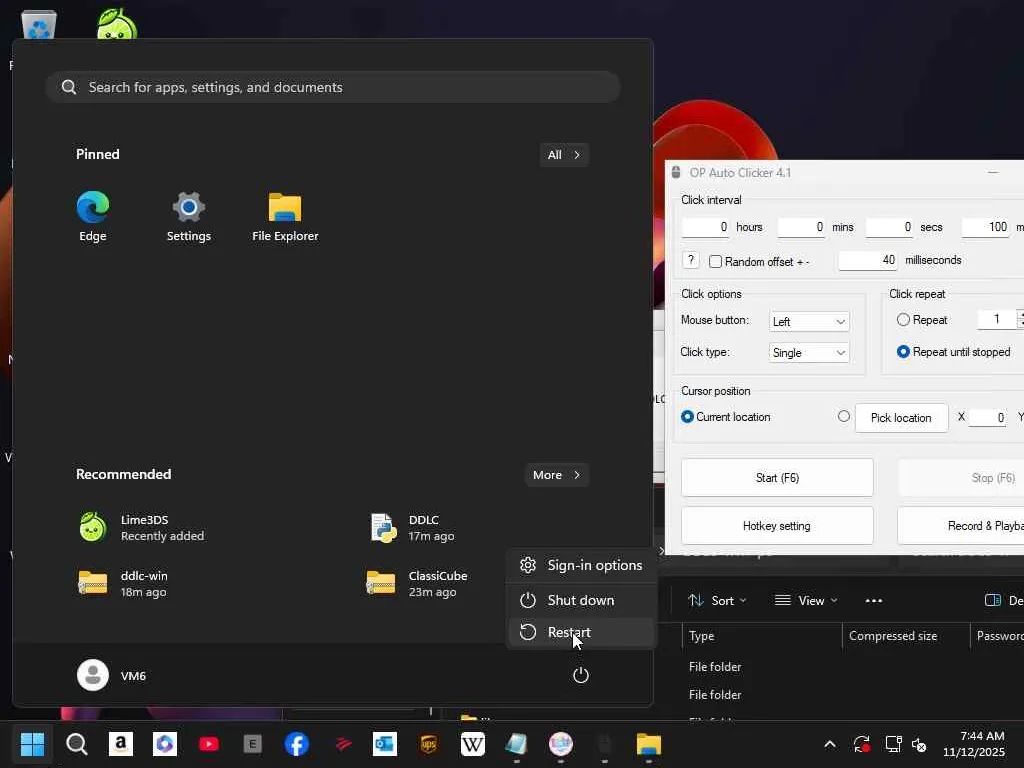The height and width of the screenshot is (768, 1024).
Task: Click the power button icon
Action: pyautogui.click(x=581, y=675)
